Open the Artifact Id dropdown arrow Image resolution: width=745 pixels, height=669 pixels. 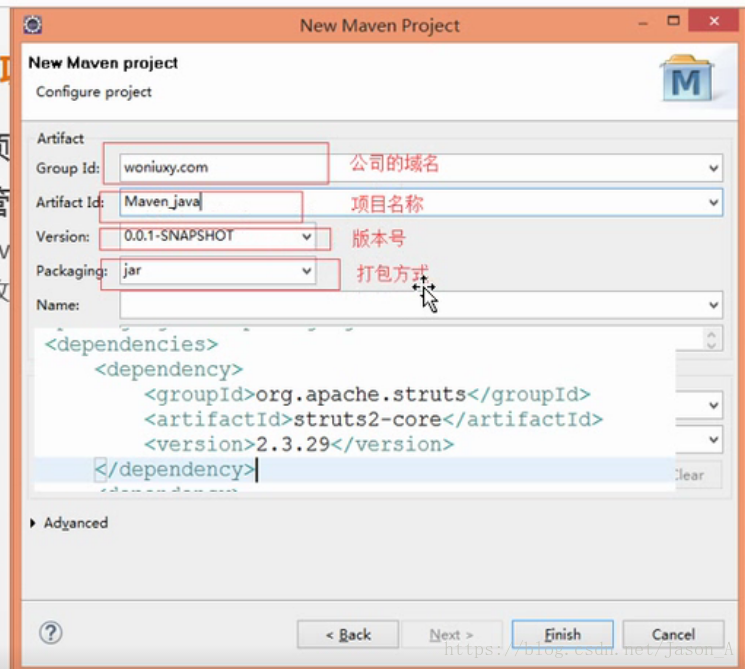(713, 202)
